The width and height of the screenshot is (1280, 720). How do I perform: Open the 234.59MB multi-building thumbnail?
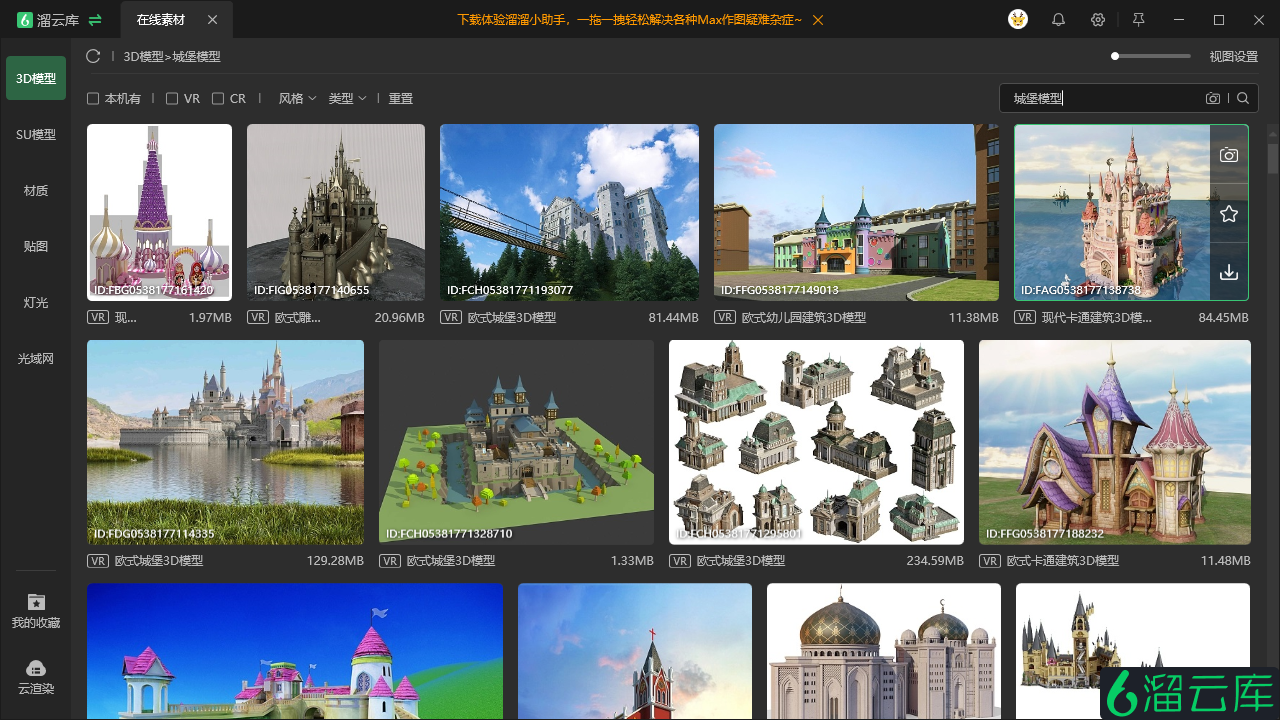click(816, 442)
